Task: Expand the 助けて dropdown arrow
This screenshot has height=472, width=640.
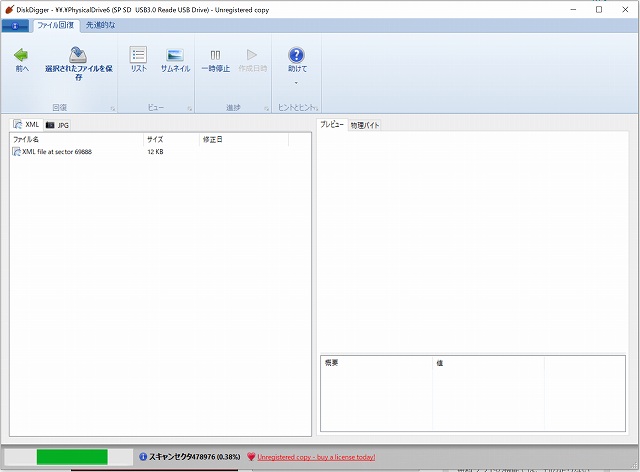Action: 296,83
